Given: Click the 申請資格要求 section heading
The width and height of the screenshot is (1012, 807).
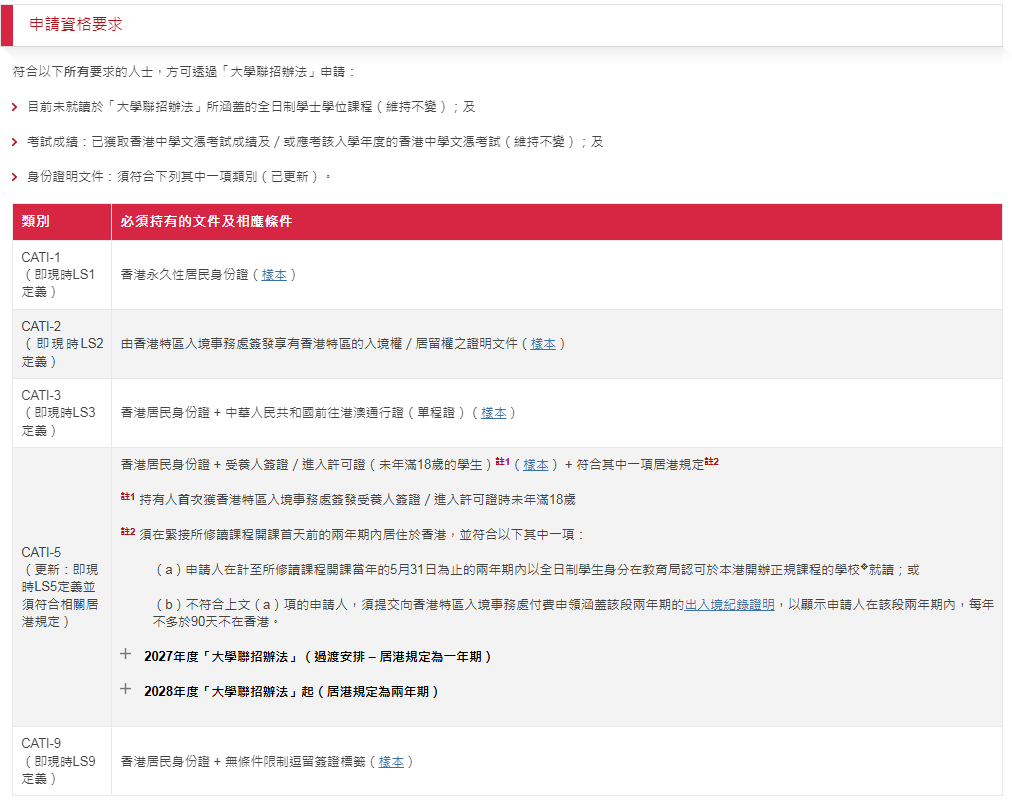Looking at the screenshot, I should pyautogui.click(x=76, y=25).
